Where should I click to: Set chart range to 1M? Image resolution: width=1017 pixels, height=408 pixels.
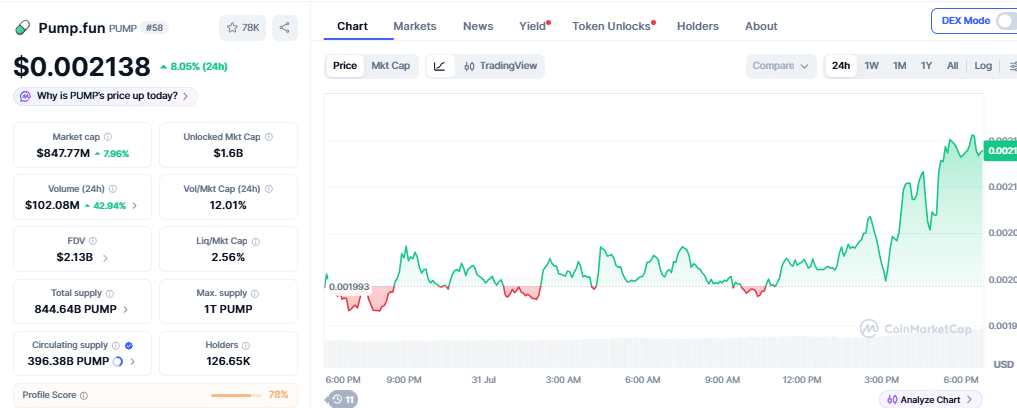click(900, 66)
